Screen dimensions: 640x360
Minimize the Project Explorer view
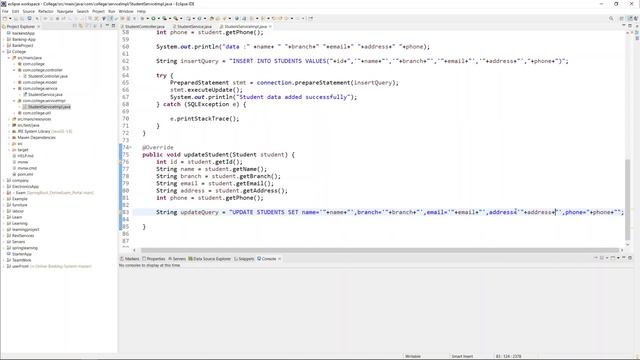point(107,26)
